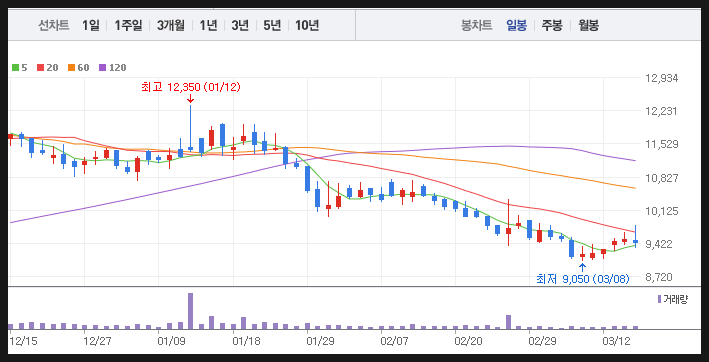Click the green 5-day moving average swatch

15,68
